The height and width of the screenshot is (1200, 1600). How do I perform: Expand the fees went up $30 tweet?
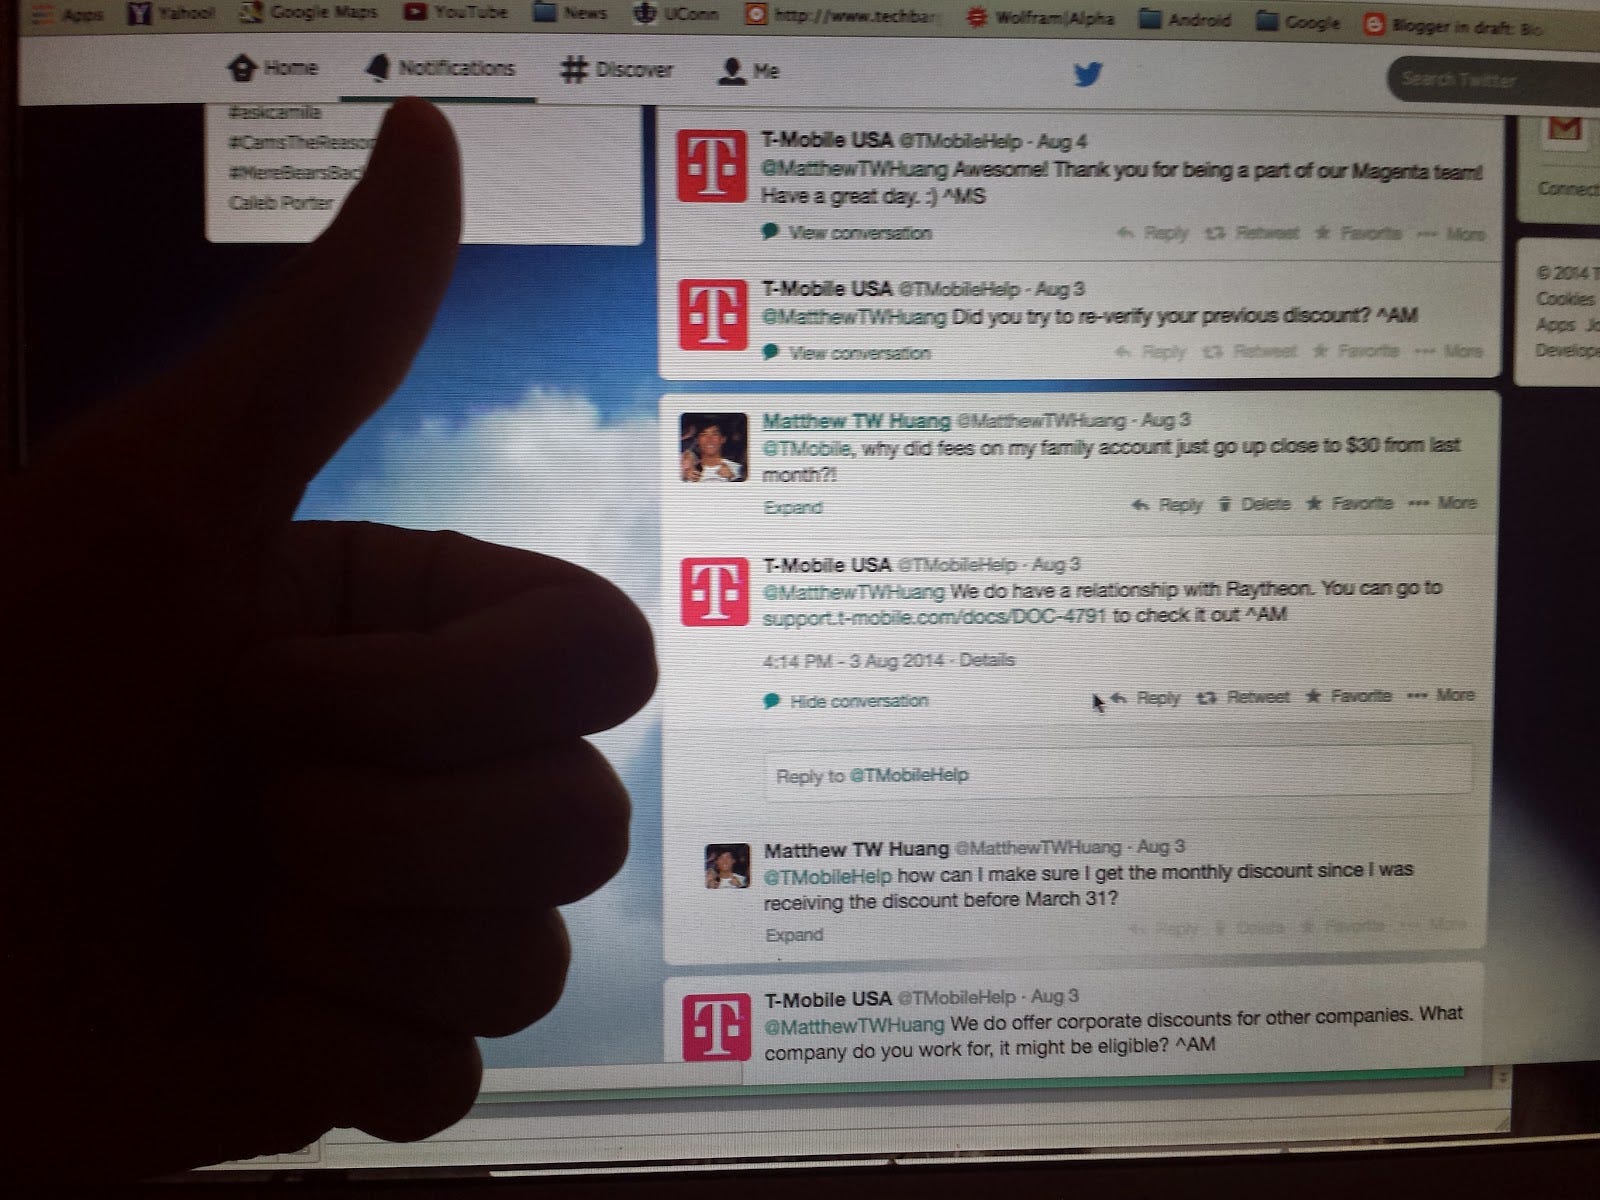point(792,507)
